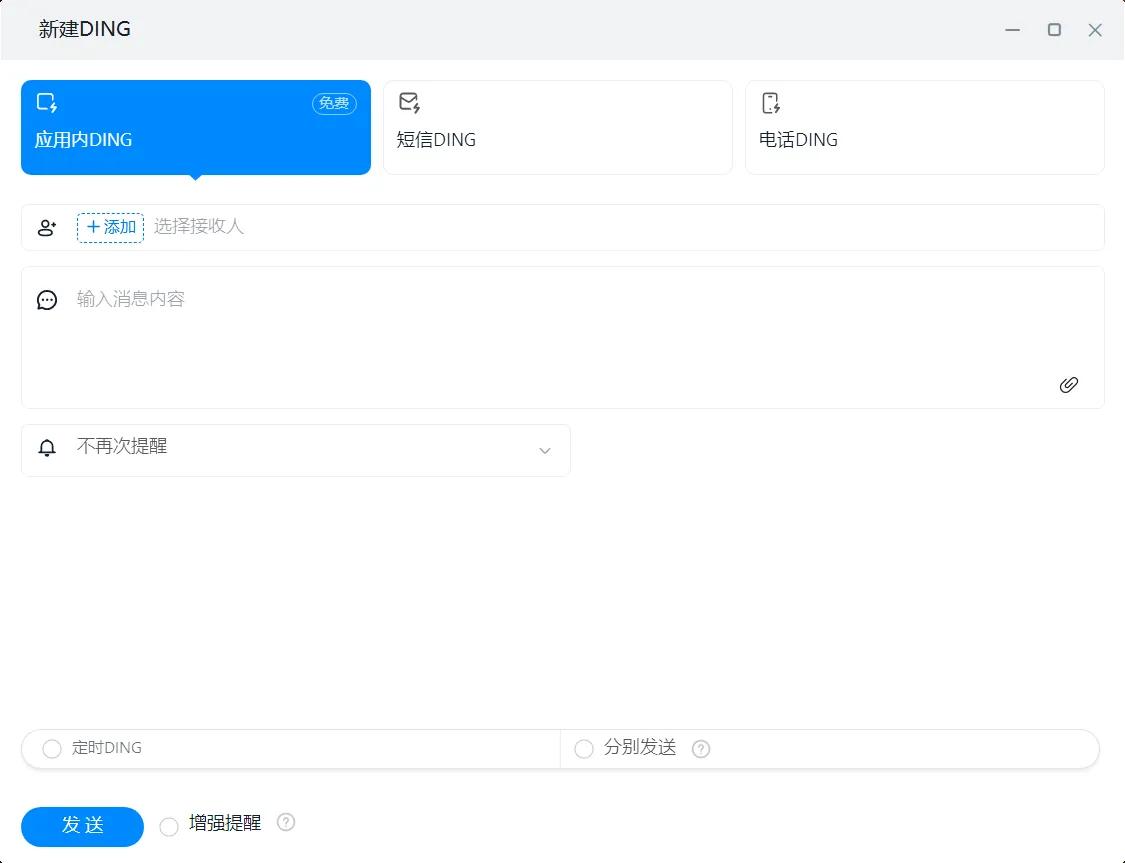Viewport: 1125px width, 863px height.
Task: Open the 不再次提醒 reminder dropdown
Action: point(296,450)
